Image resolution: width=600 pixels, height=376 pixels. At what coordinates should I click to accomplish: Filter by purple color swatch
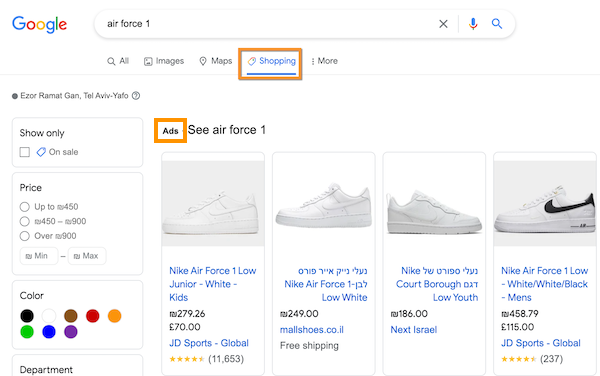(71, 332)
